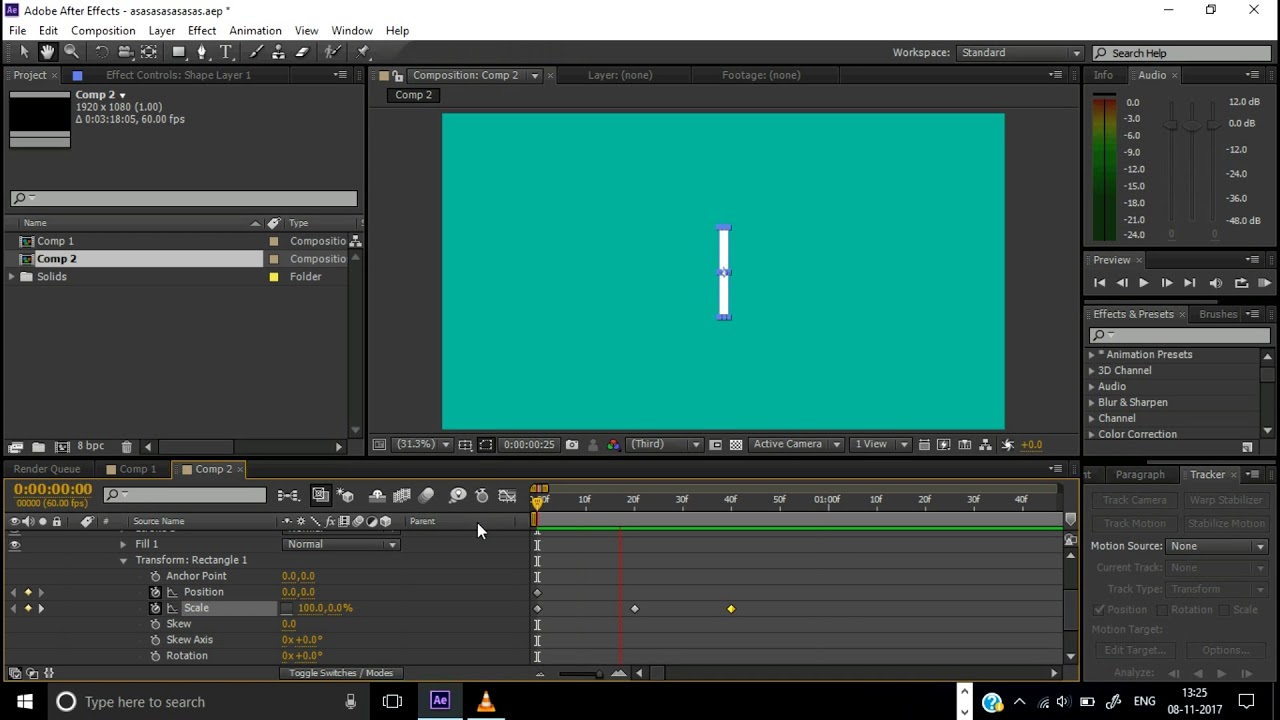Select the Pan Behind anchor point tool
The image size is (1280, 720).
[149, 52]
